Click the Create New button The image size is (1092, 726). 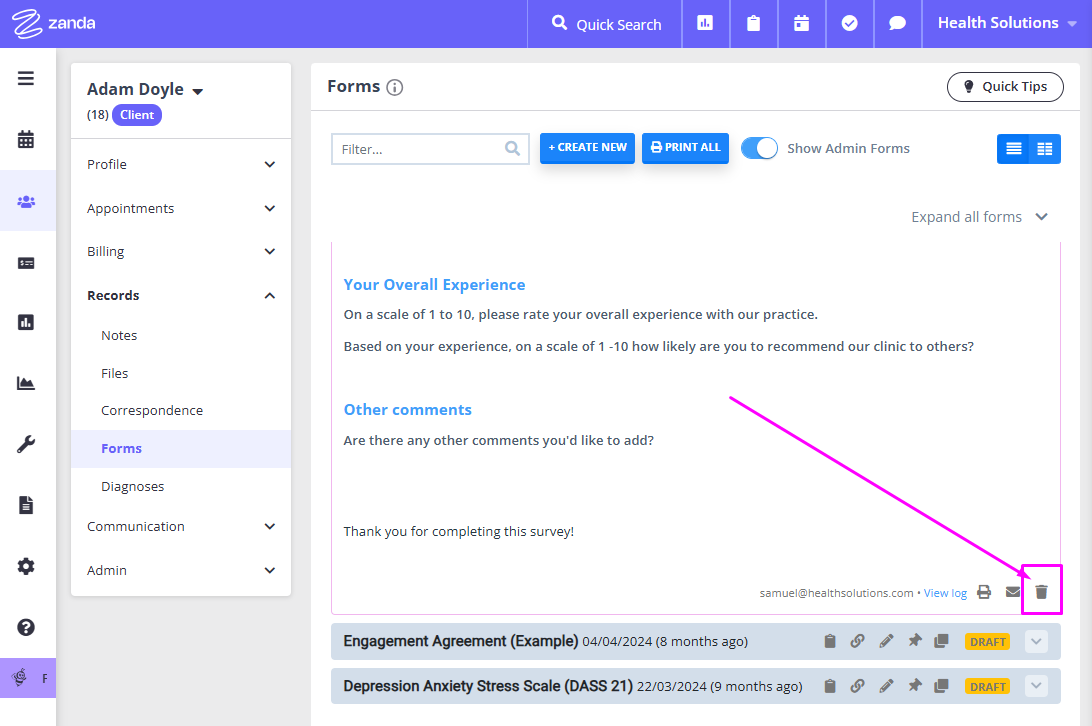click(x=587, y=147)
